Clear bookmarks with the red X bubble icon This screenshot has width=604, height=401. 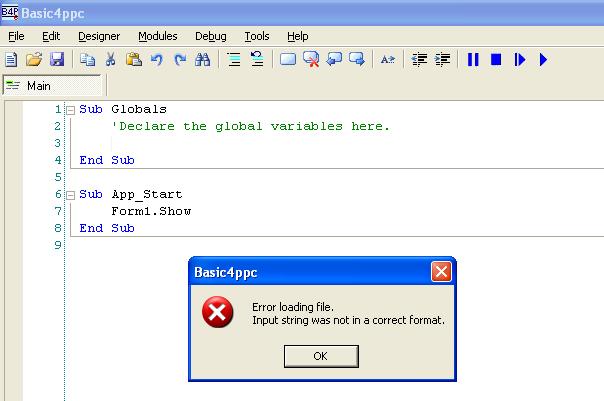click(x=311, y=59)
